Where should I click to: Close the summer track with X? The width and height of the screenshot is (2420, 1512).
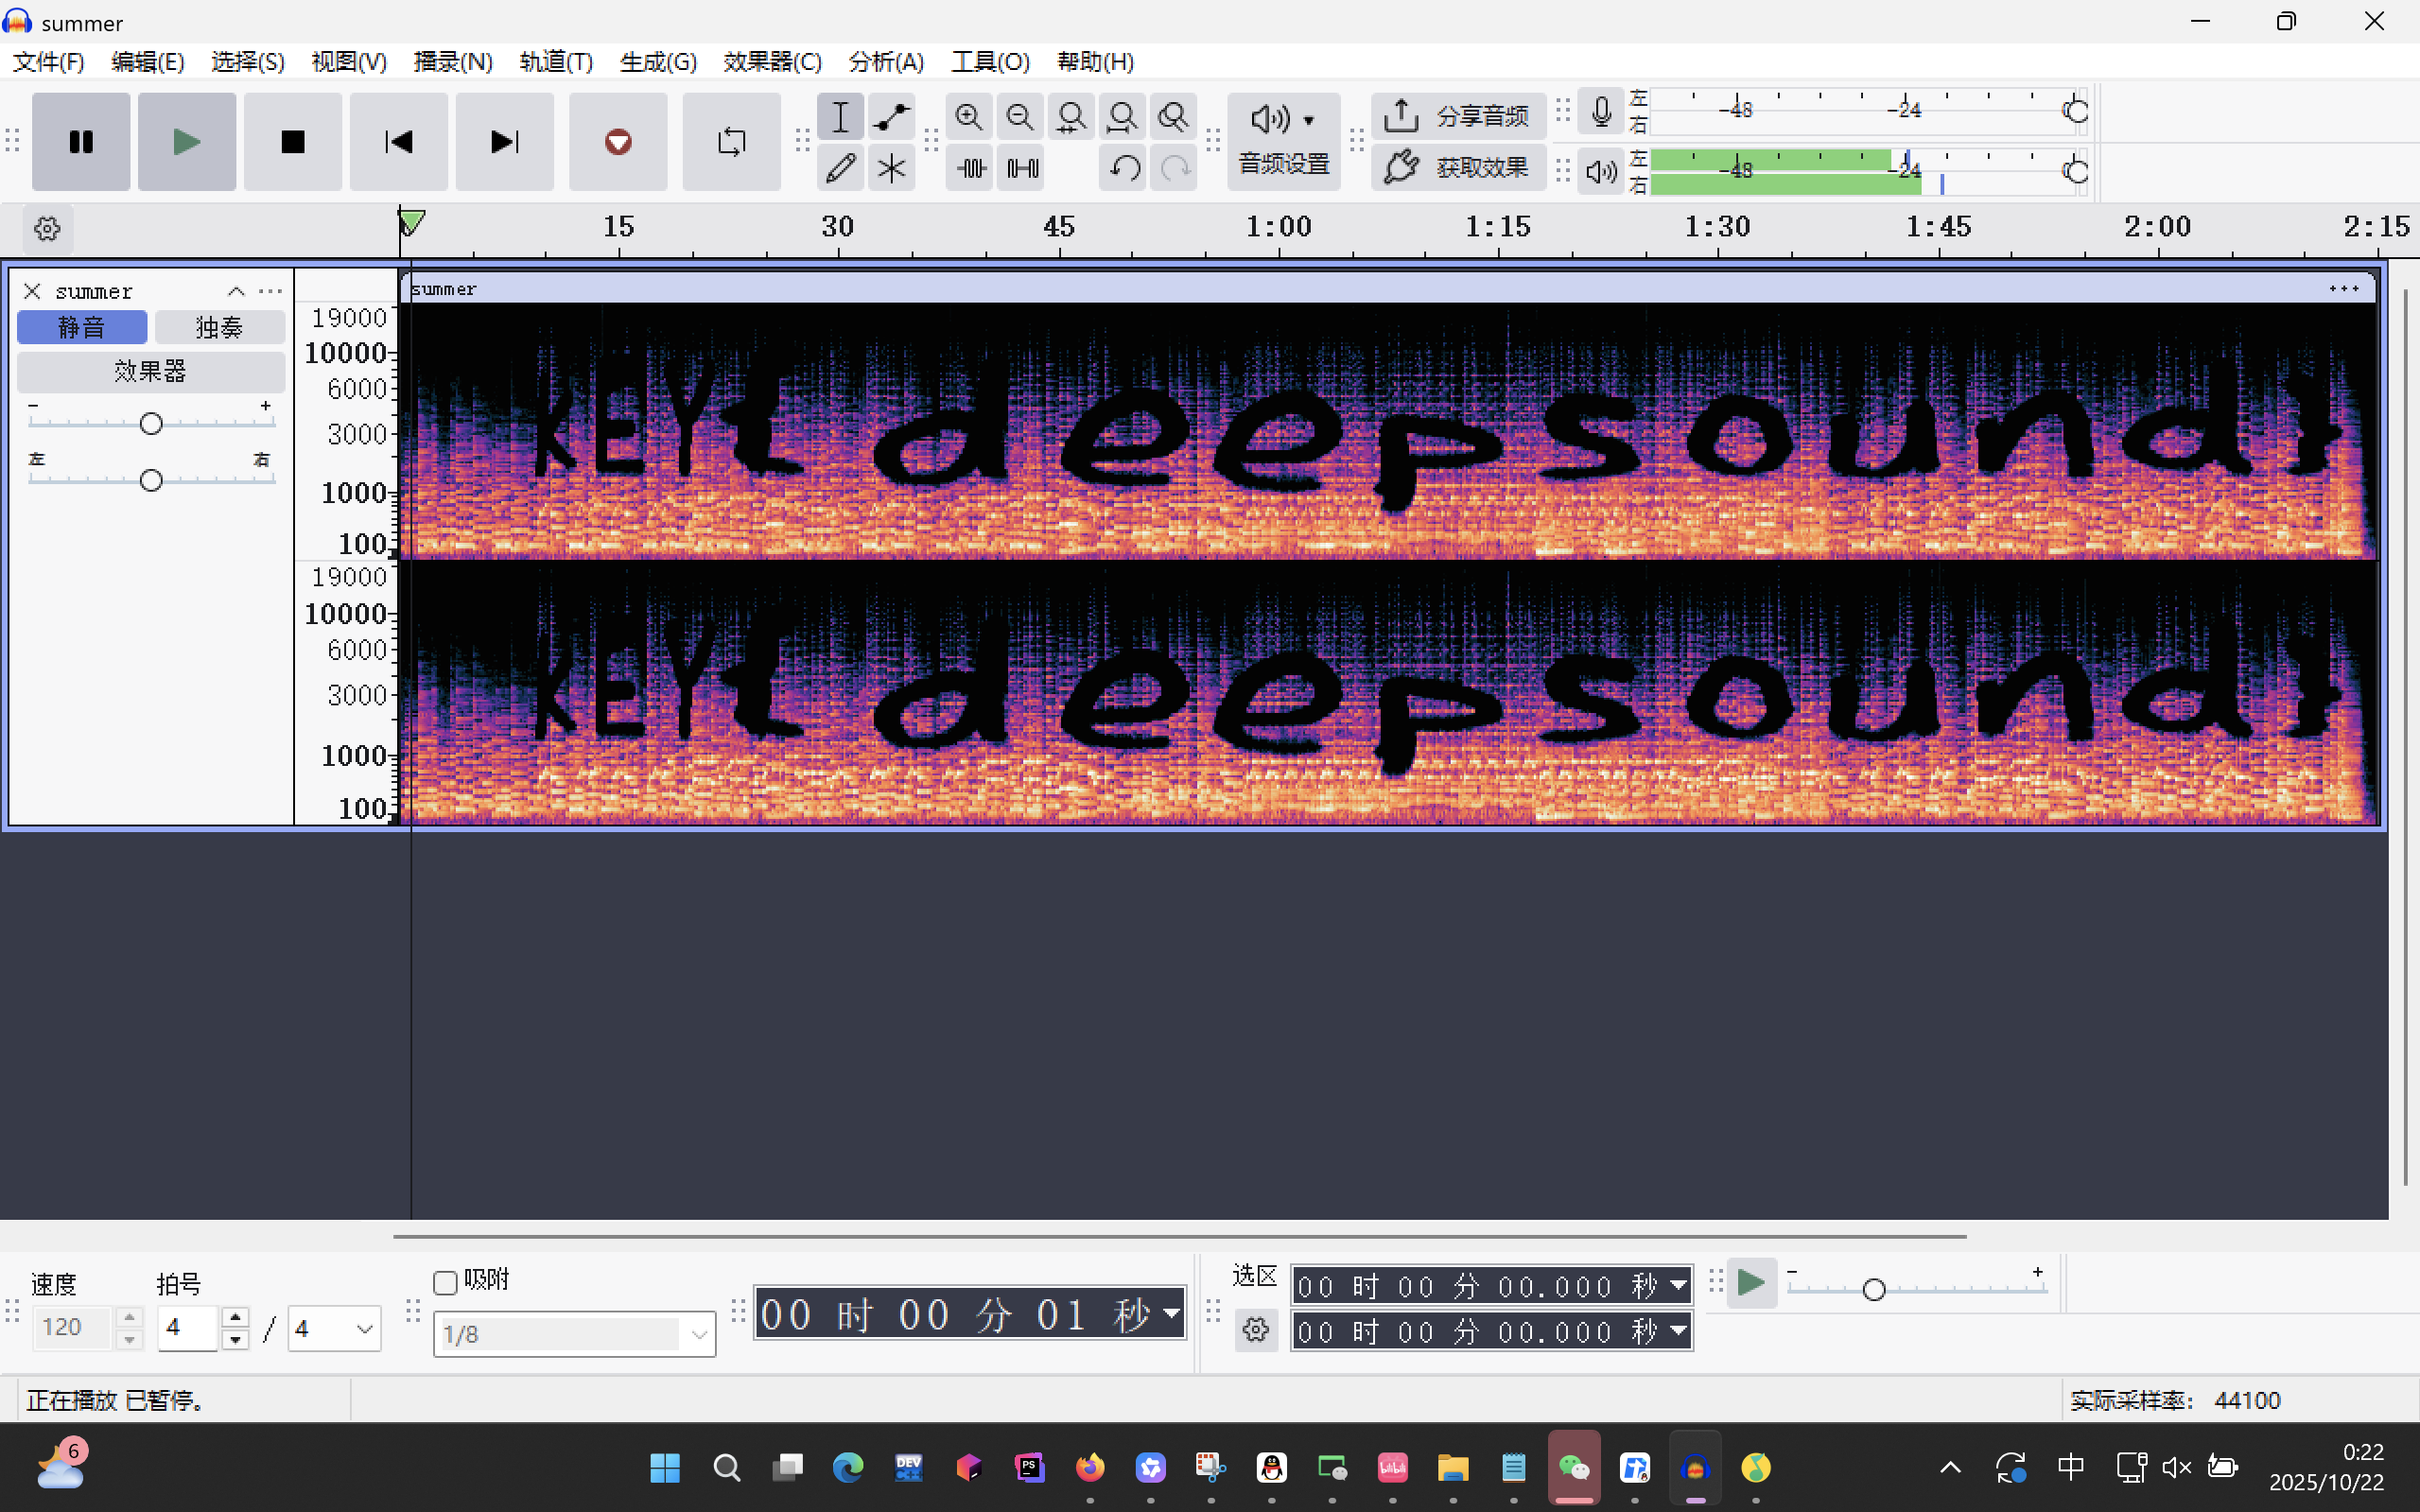click(x=32, y=291)
